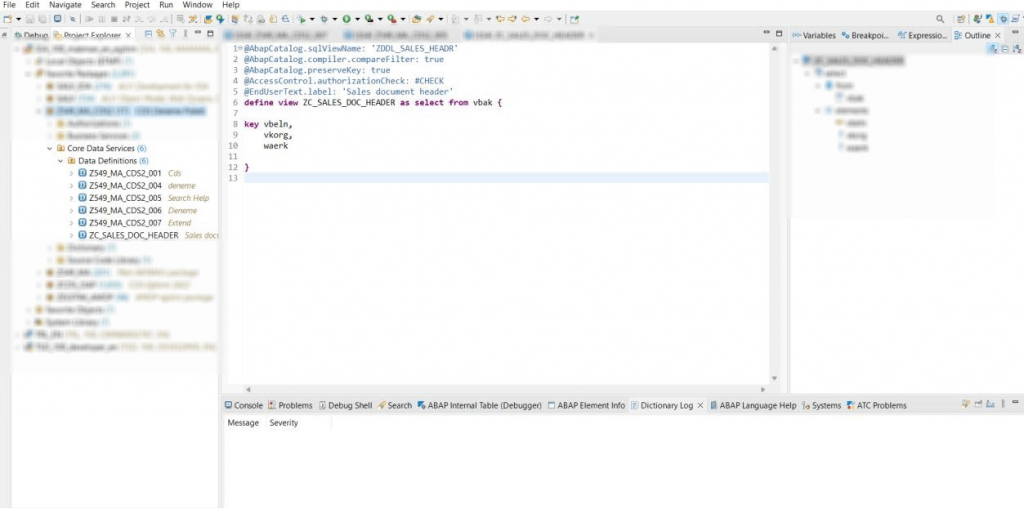
Task: Switch to the Debug view tab on left
Action: coord(31,35)
